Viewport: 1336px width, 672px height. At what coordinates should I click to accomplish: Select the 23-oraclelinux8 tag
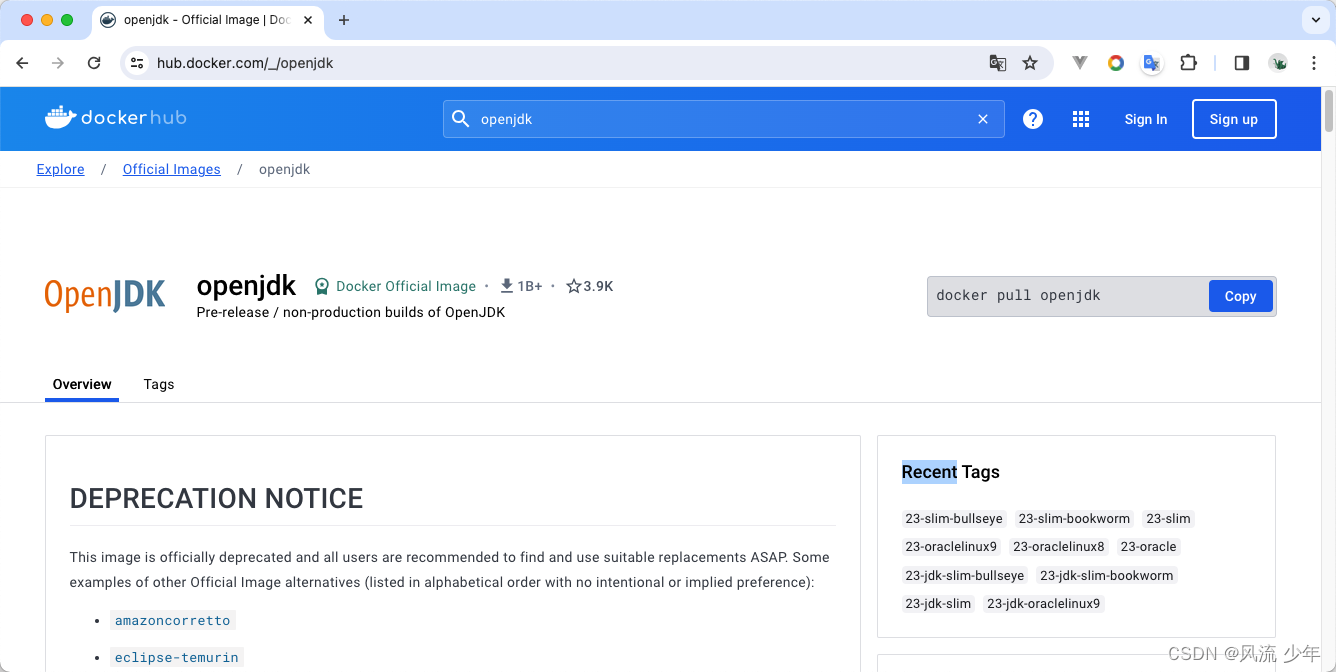click(x=1059, y=547)
